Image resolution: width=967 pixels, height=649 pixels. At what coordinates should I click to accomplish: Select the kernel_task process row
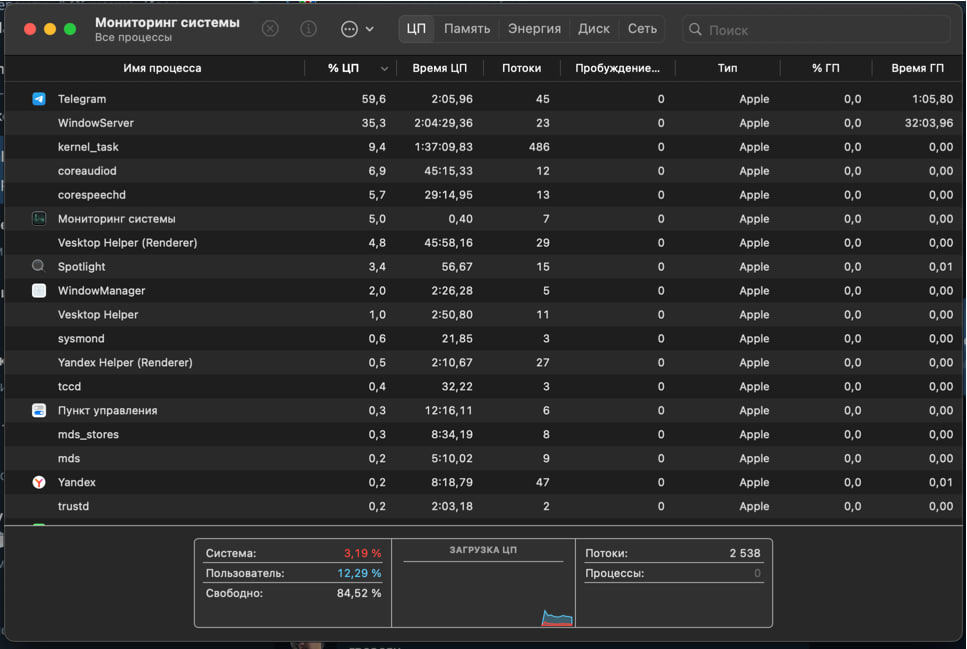click(x=484, y=147)
